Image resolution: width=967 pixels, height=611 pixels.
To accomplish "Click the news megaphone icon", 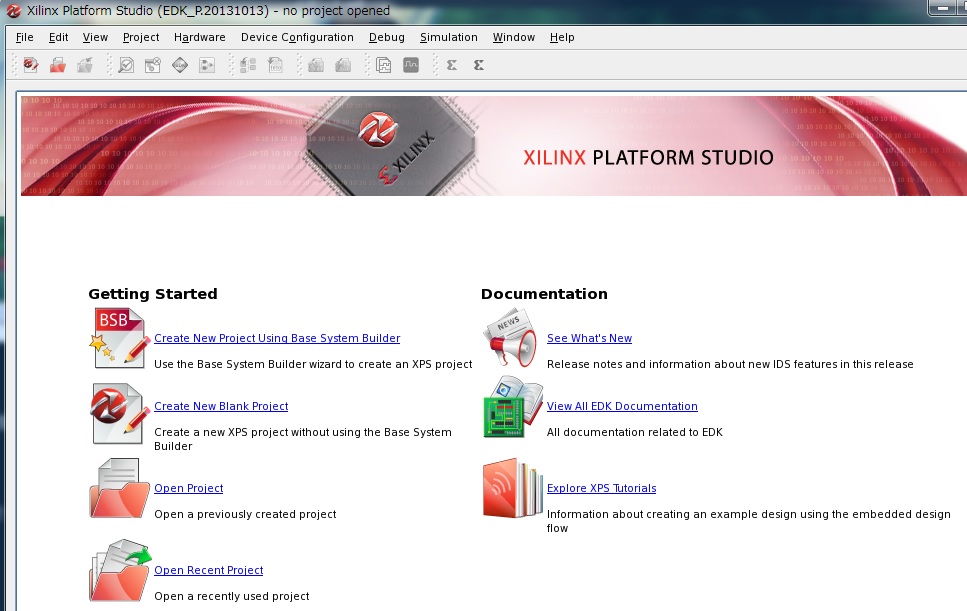I will (x=509, y=338).
